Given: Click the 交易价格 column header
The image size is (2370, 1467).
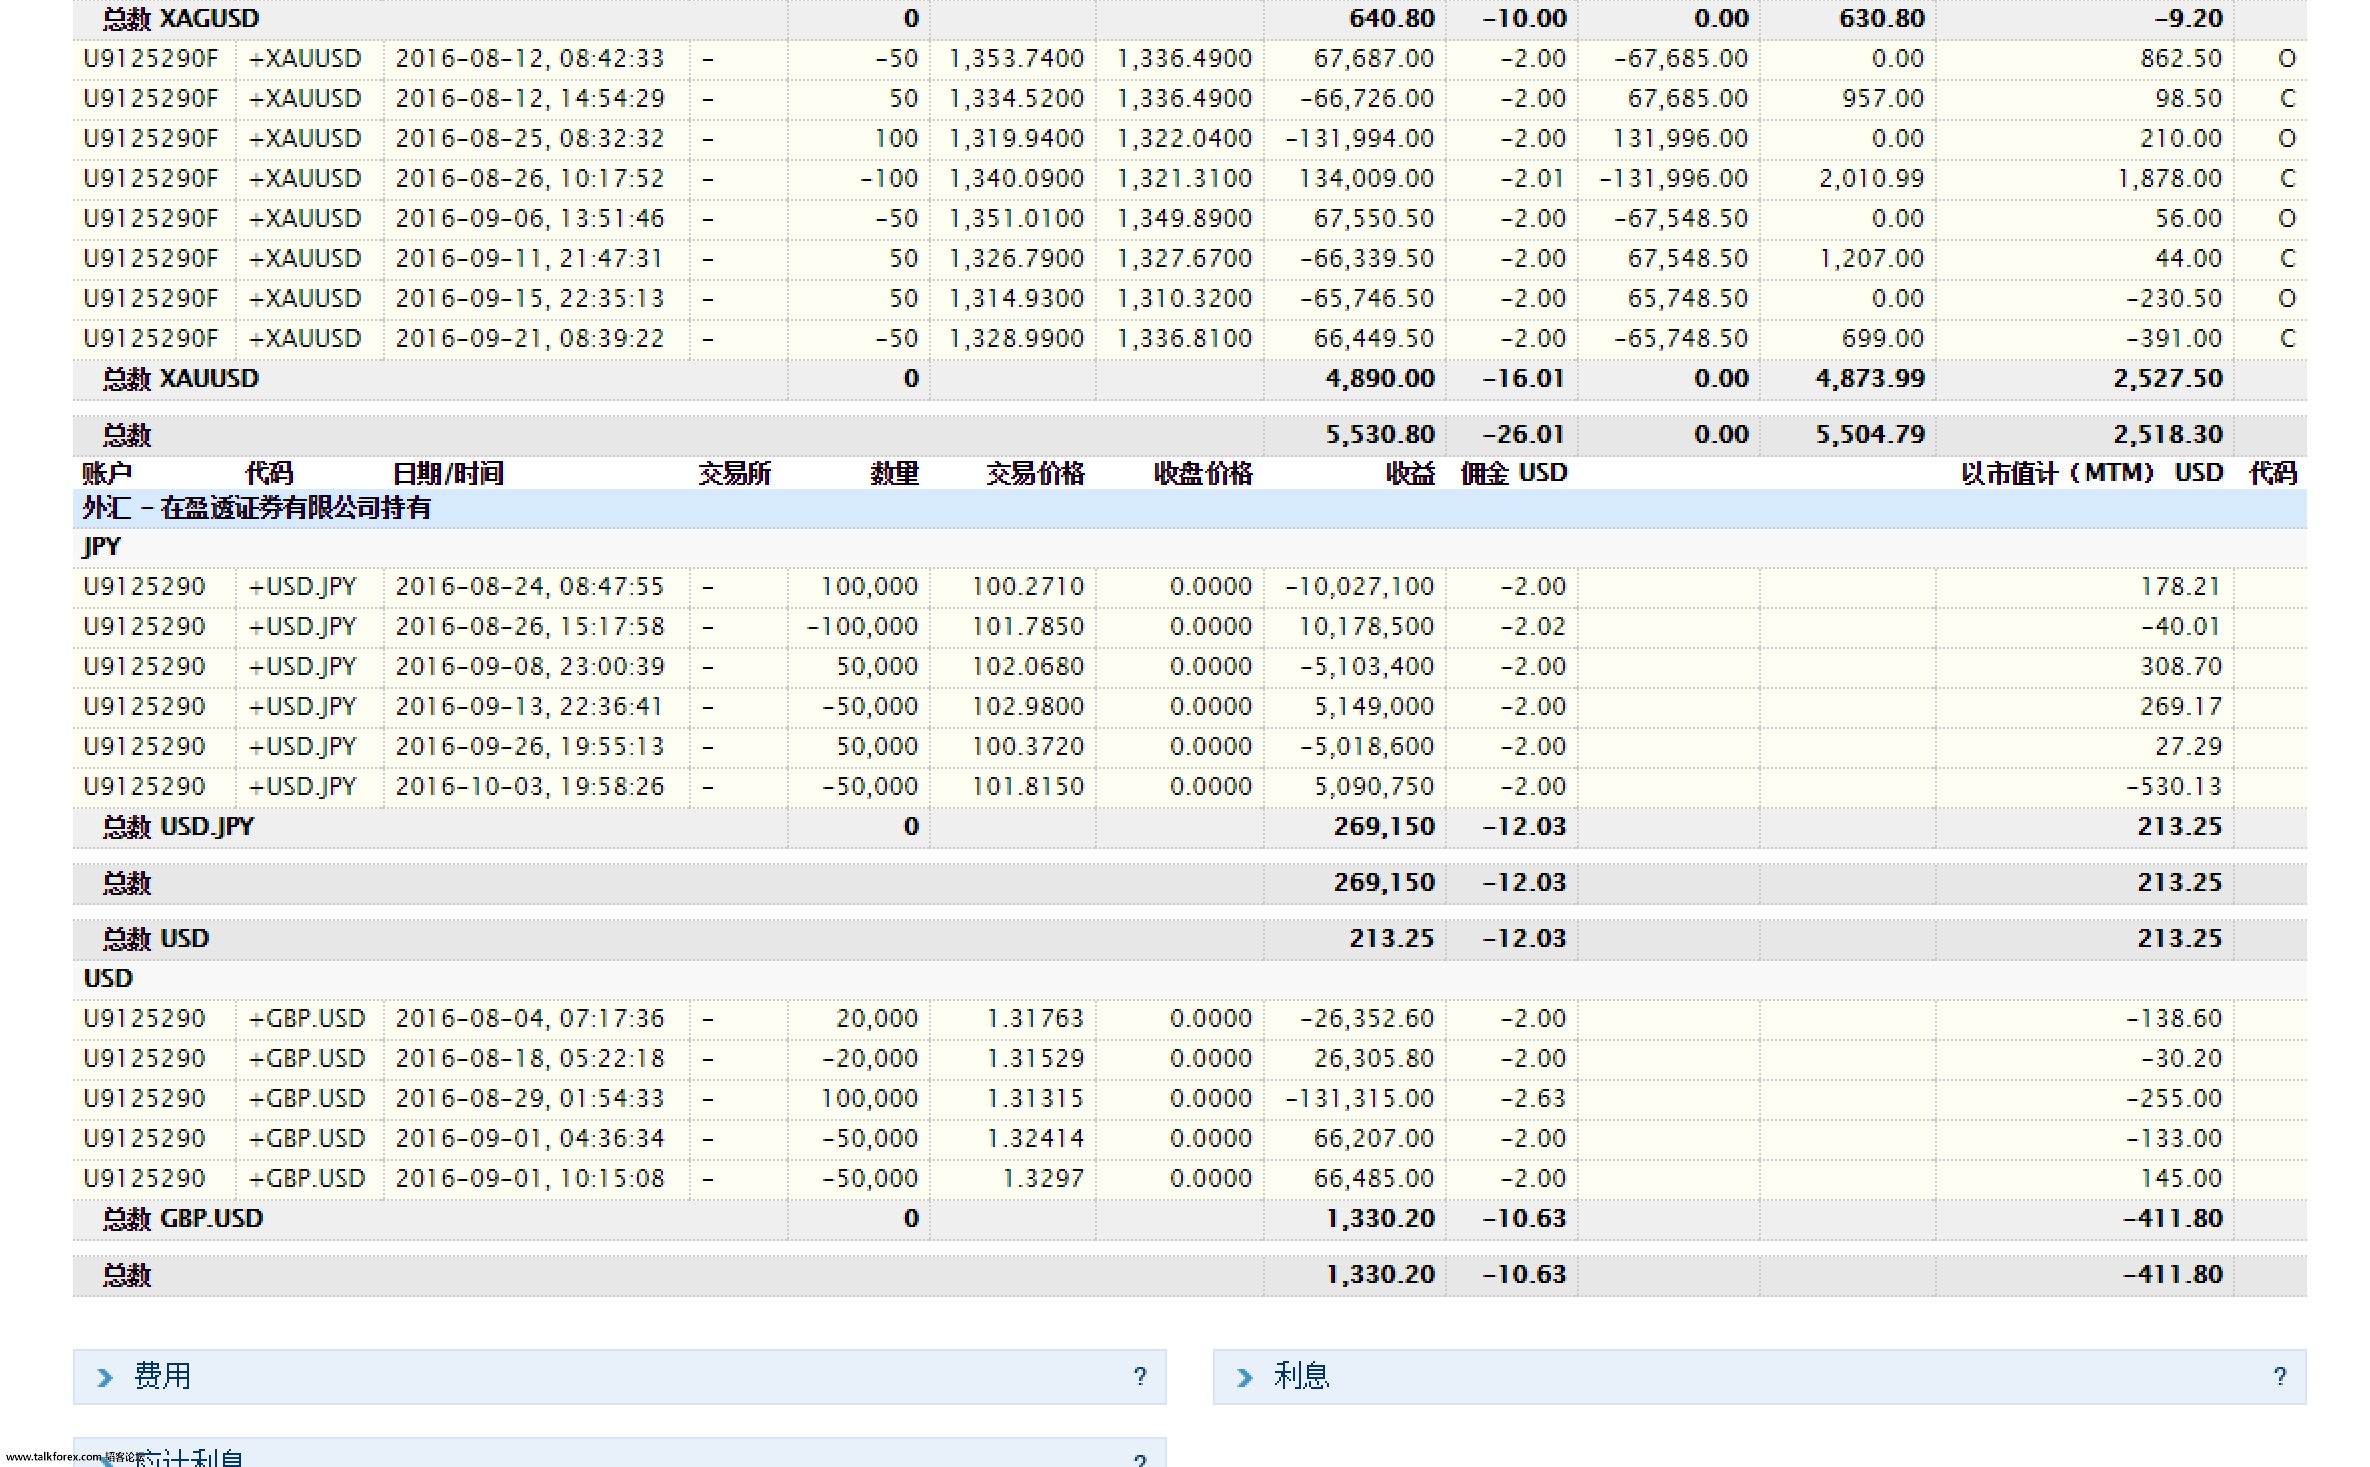Looking at the screenshot, I should coord(1036,473).
